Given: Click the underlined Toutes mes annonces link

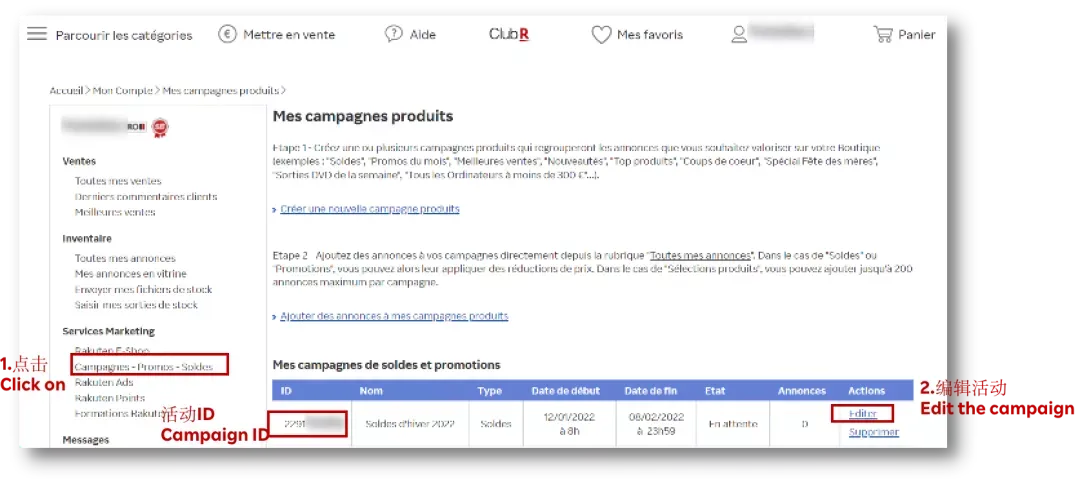Looking at the screenshot, I should coord(700,255).
